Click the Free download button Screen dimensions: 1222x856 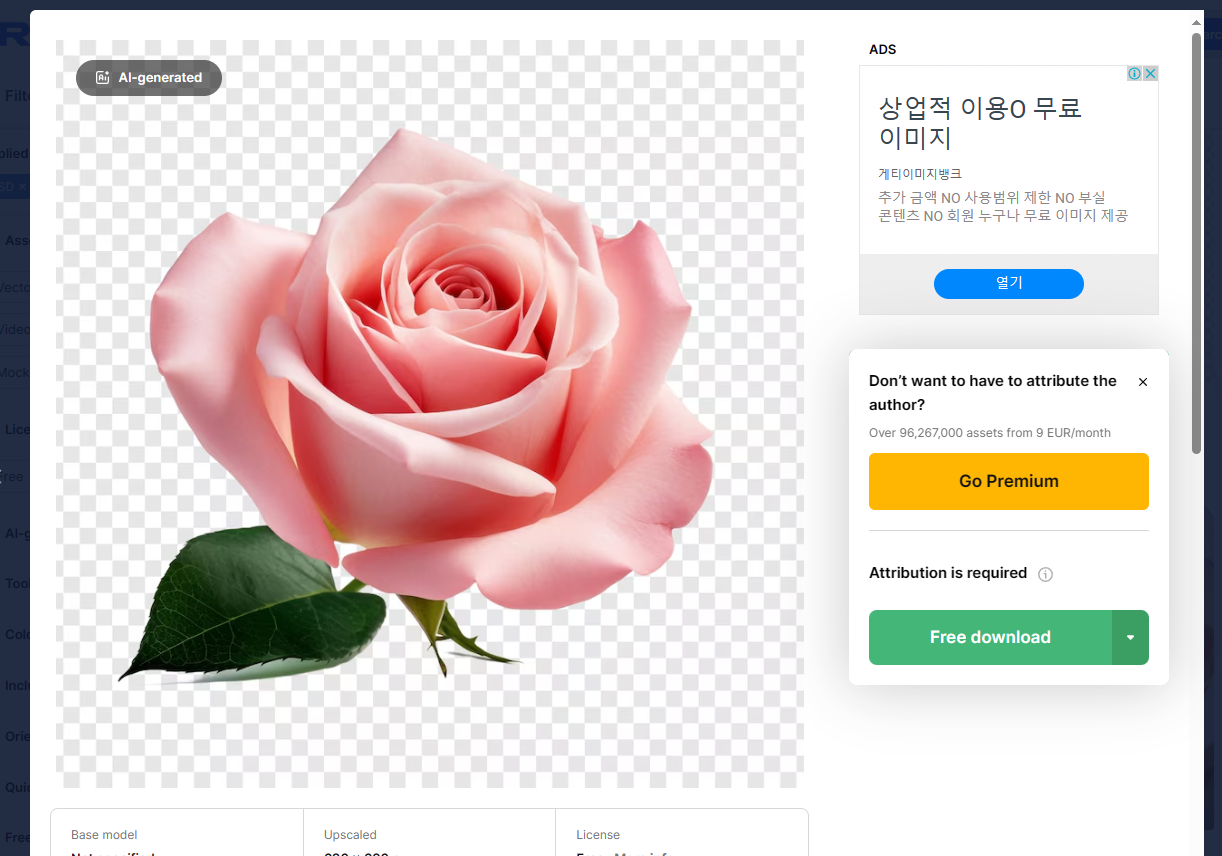pyautogui.click(x=990, y=637)
